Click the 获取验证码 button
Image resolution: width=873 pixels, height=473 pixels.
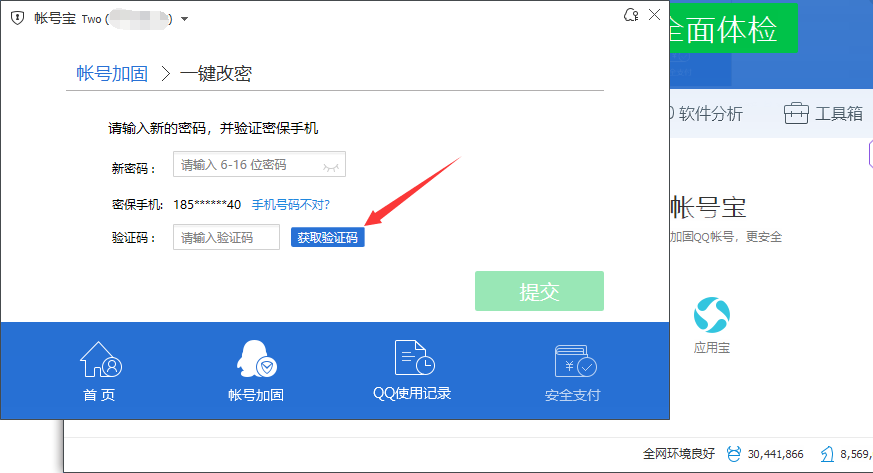(327, 238)
